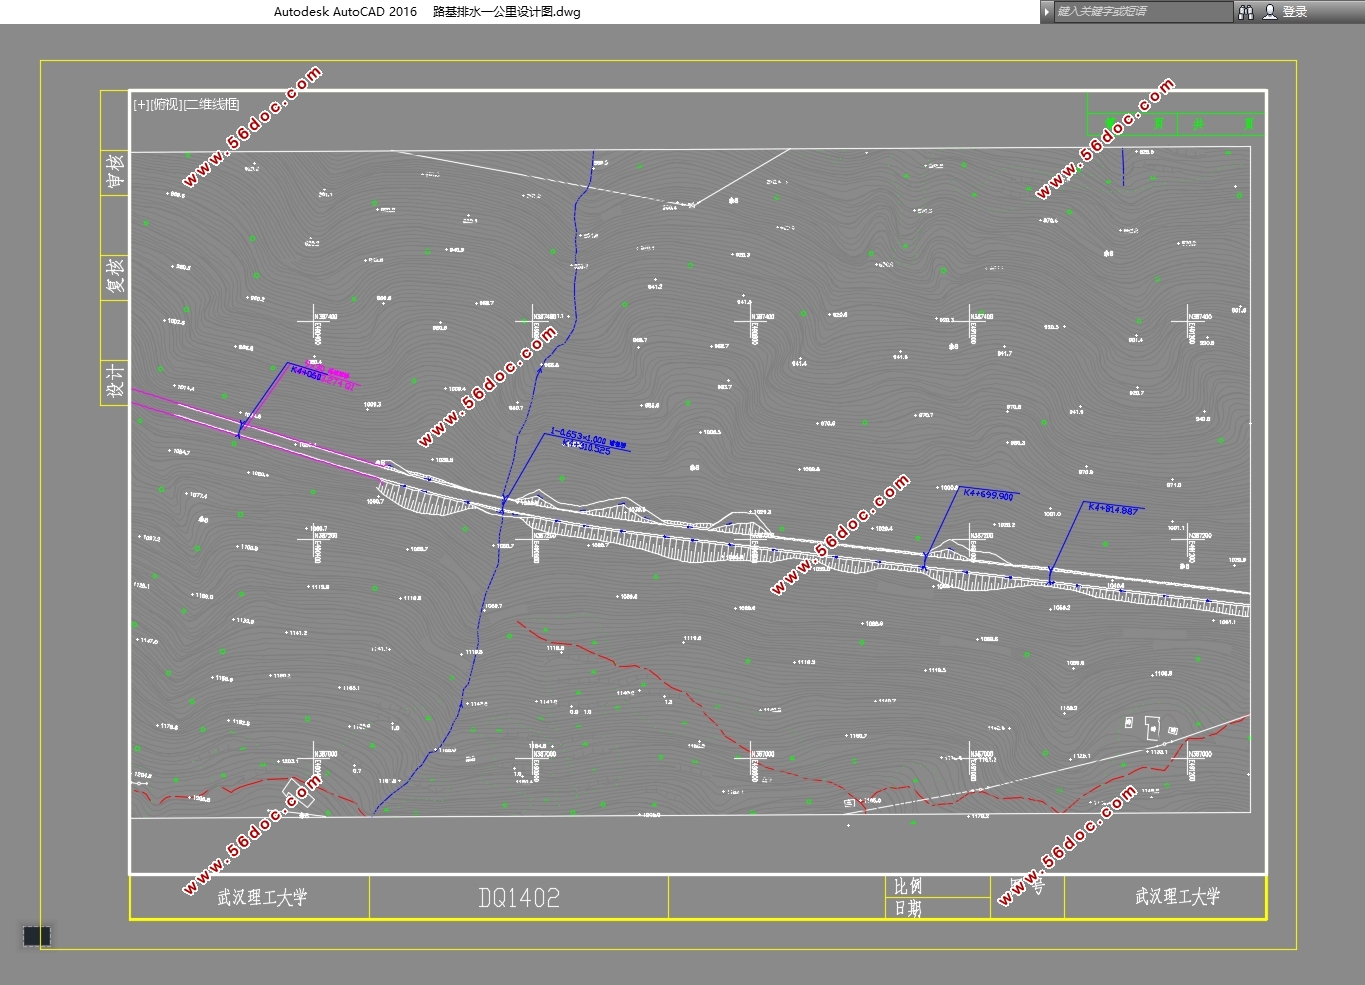
Task: Open the [二维线框] visual style menu
Action: (212, 104)
